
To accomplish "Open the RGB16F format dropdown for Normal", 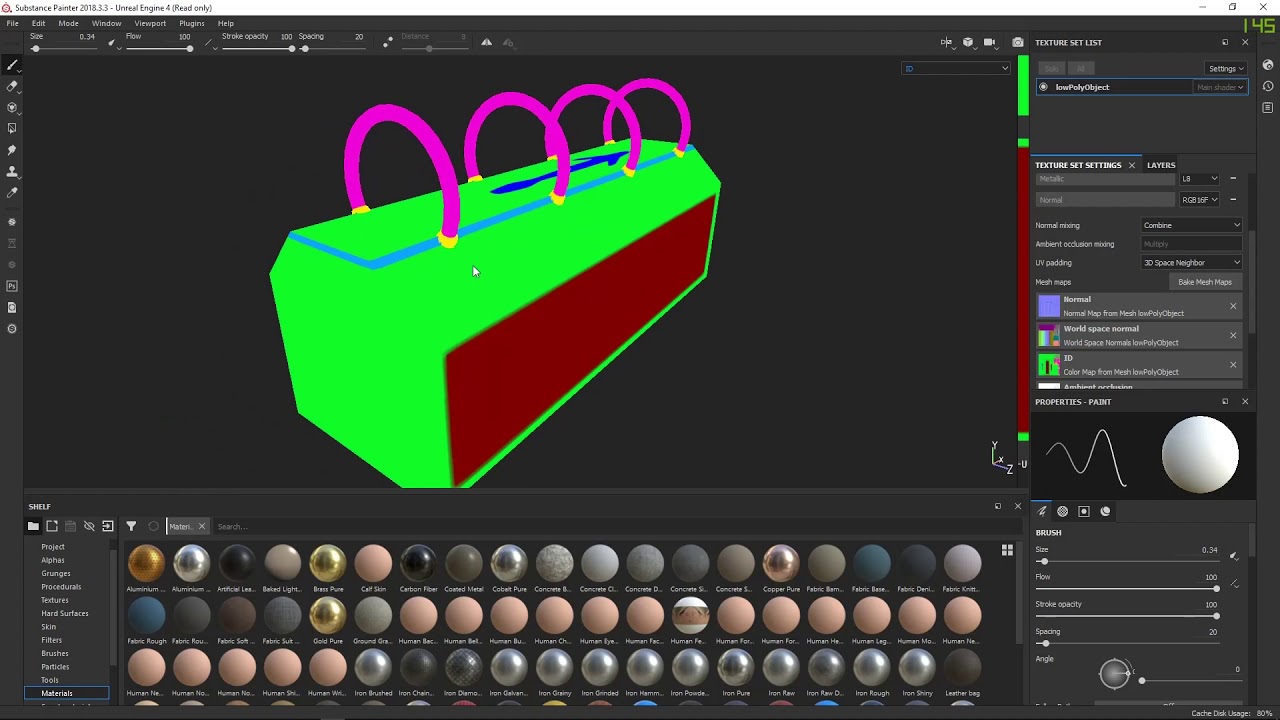I will (1200, 200).
